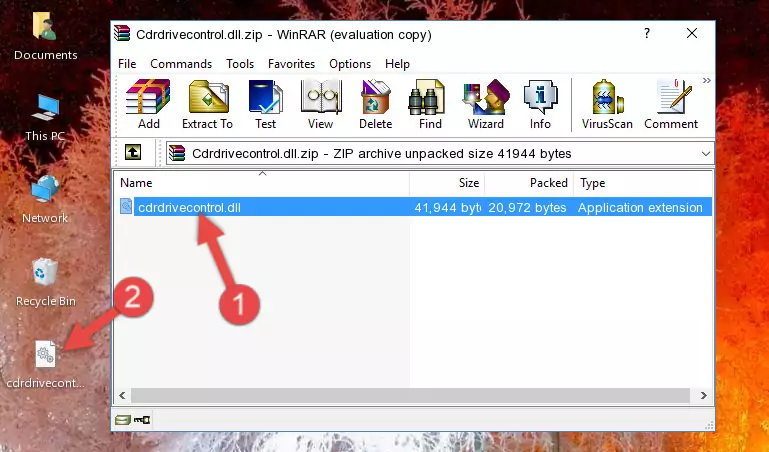Click the horizontal scrollbar thumb
The image size is (769, 452).
pos(410,395)
